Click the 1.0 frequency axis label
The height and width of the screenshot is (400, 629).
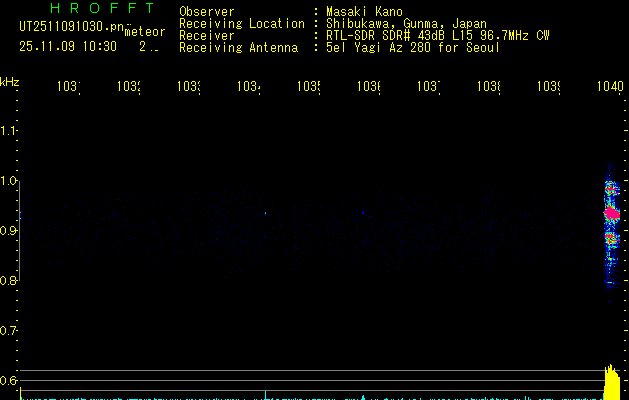[x=8, y=181]
